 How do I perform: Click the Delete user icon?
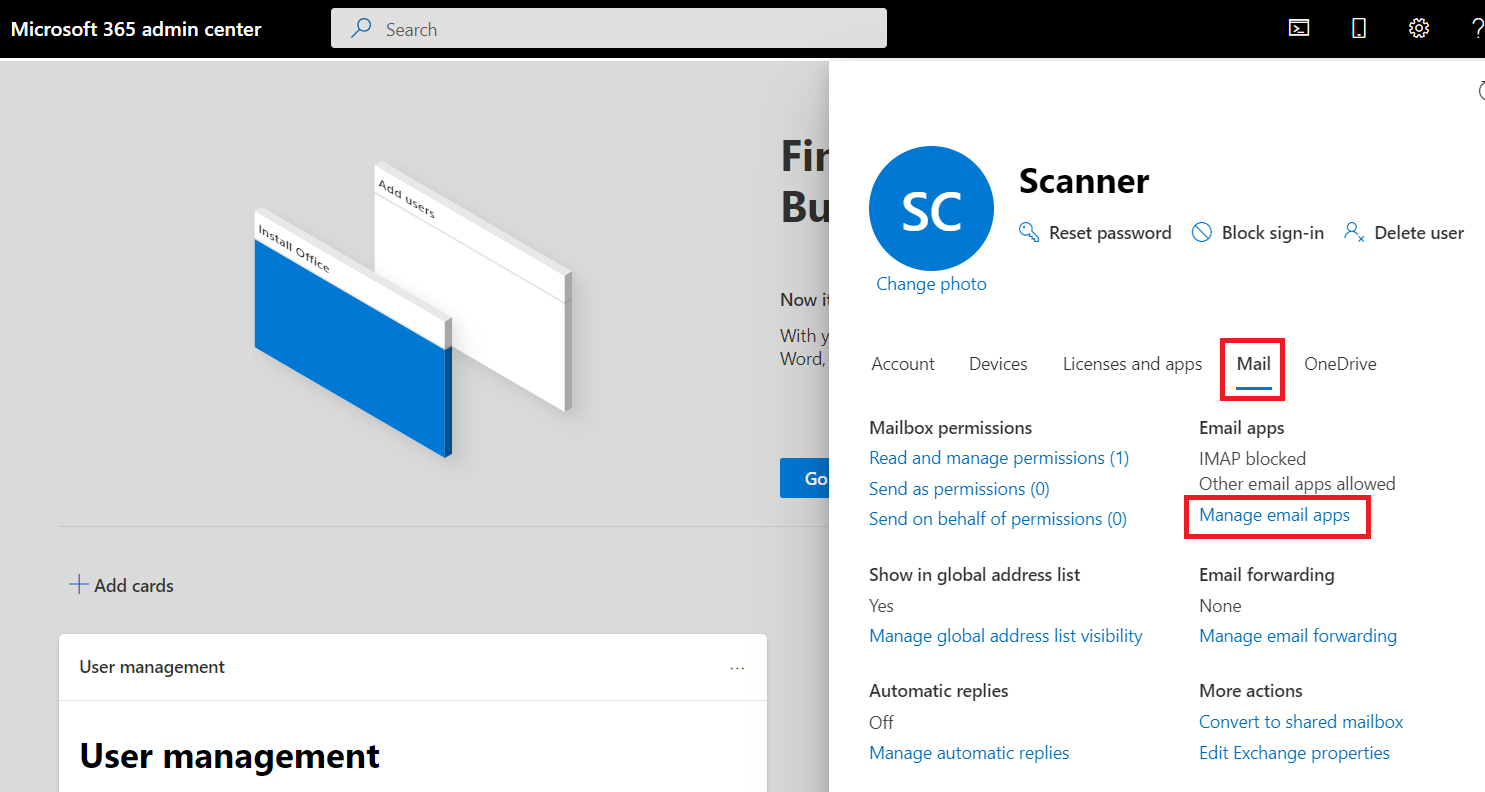point(1353,232)
